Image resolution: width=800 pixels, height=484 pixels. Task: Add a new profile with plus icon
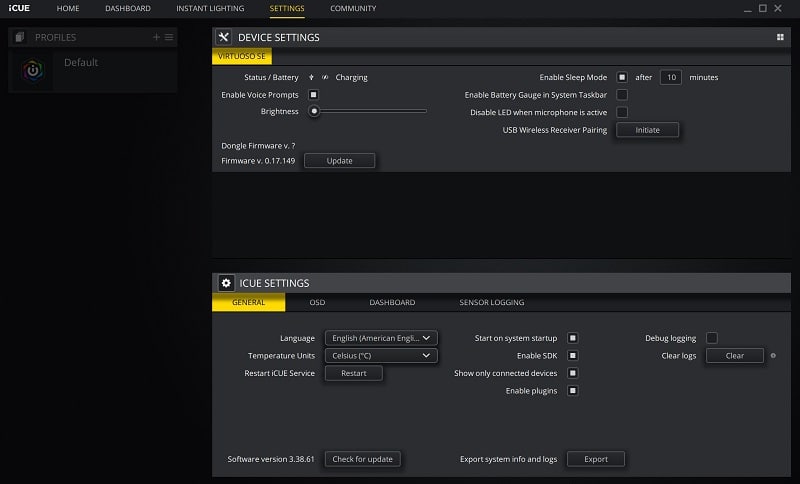(x=156, y=37)
